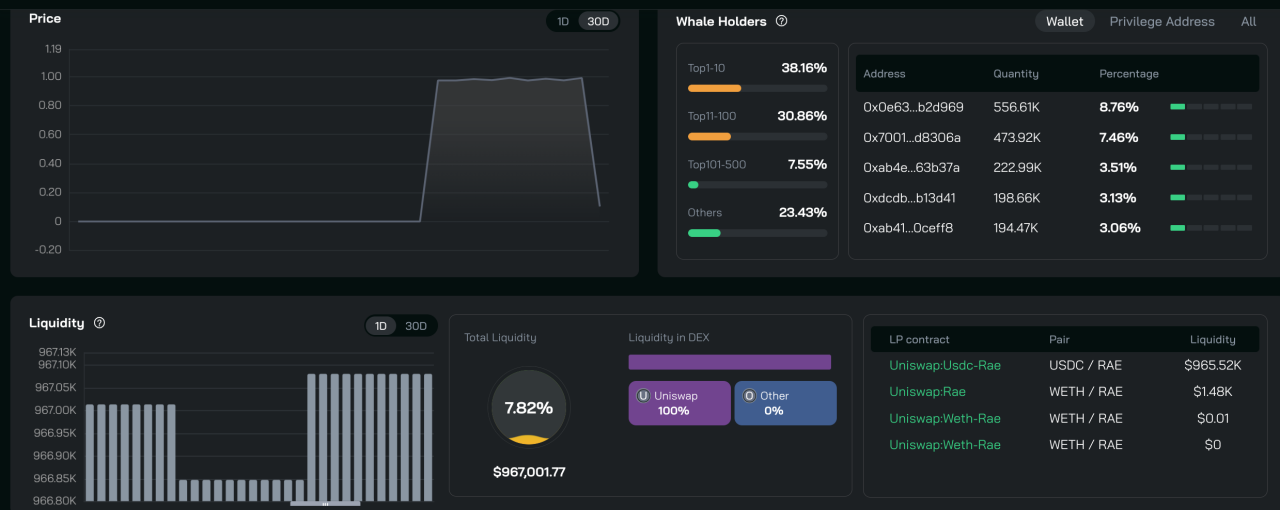Select the Wallet tab

point(1064,21)
